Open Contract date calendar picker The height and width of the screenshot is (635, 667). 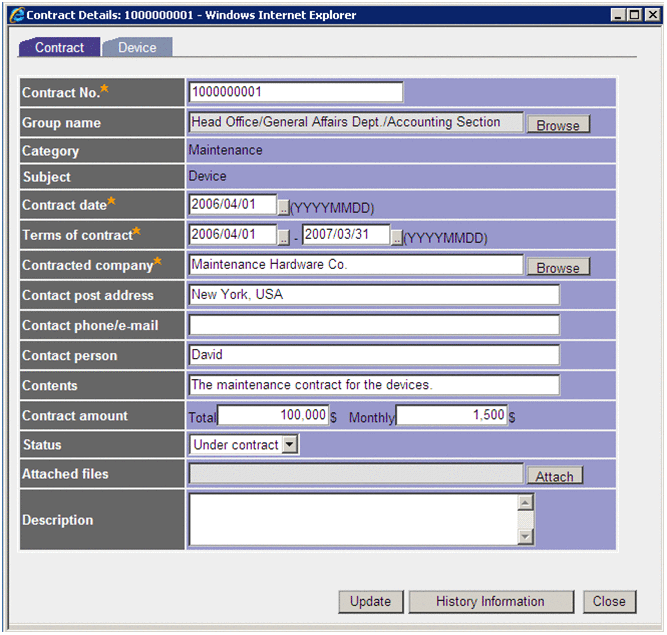(283, 207)
